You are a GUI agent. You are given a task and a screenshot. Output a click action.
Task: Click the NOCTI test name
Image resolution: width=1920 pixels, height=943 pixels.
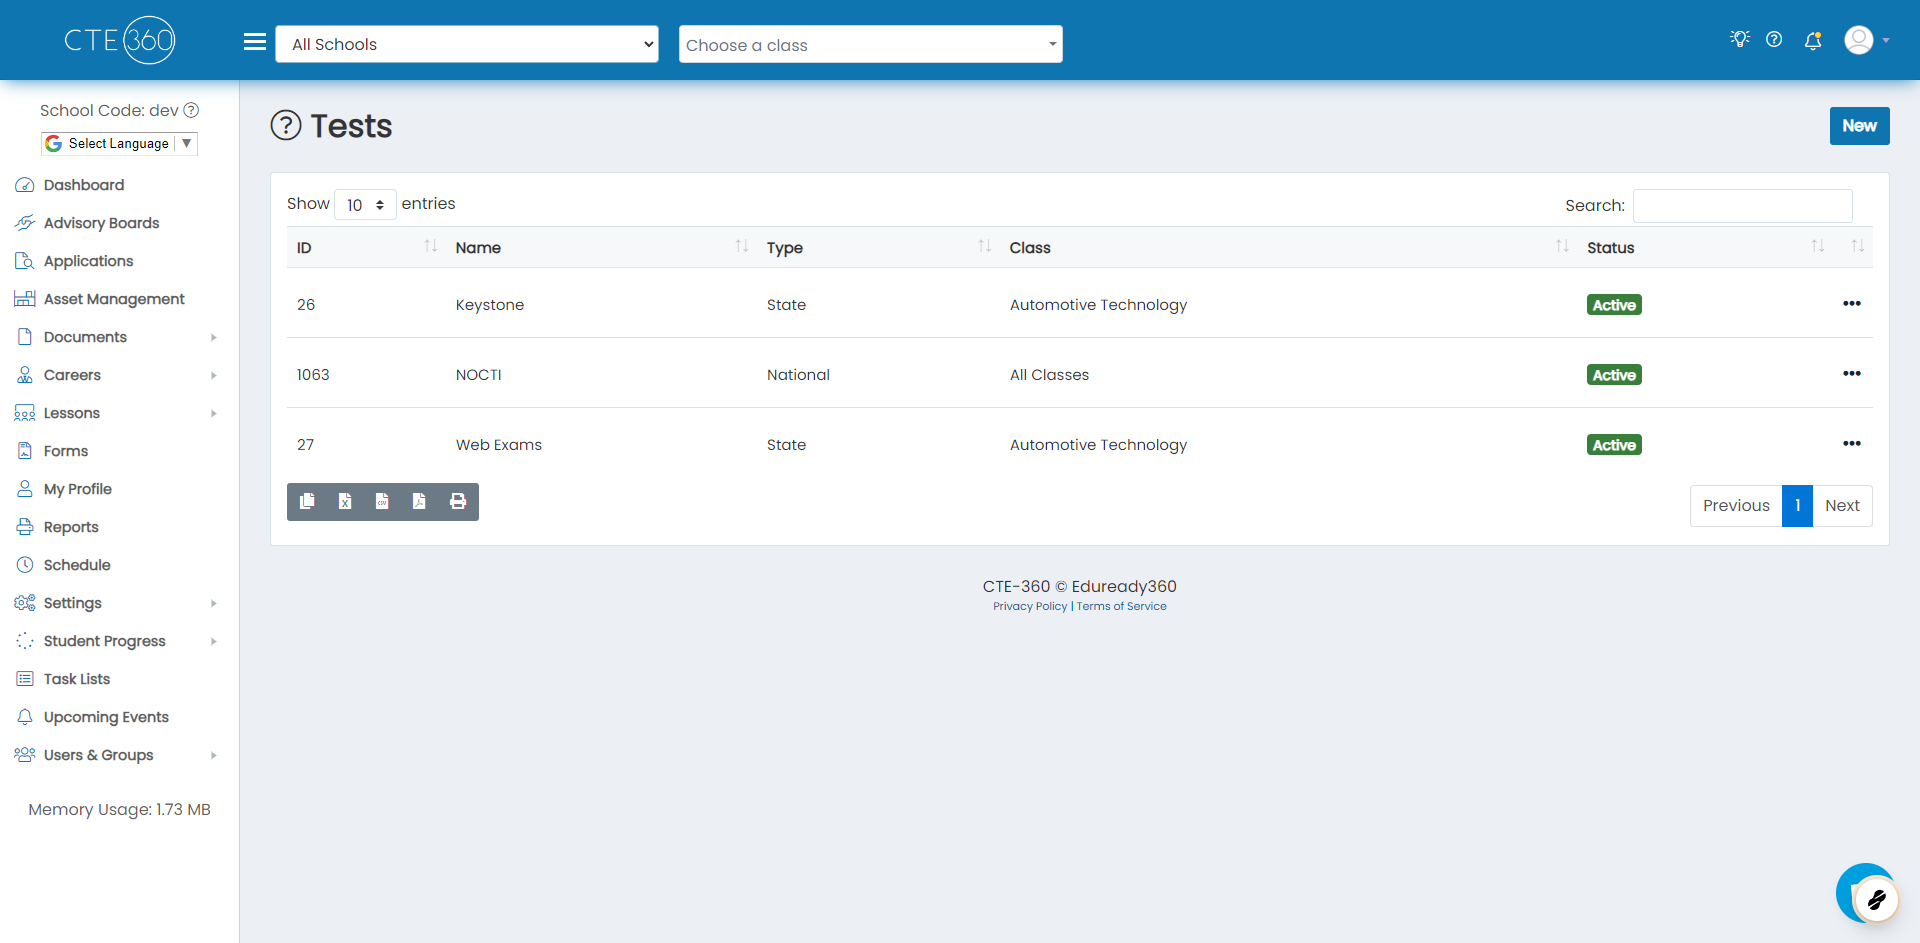point(478,375)
